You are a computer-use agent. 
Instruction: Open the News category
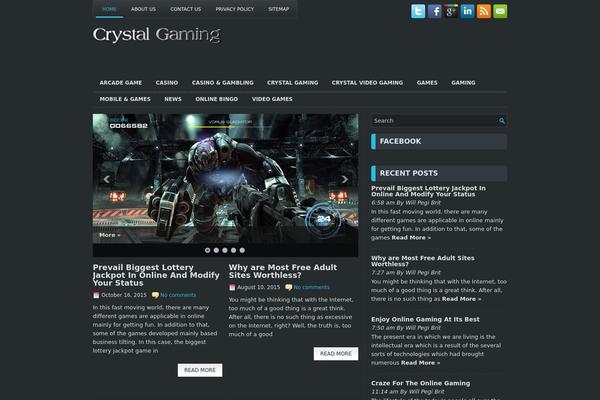click(173, 99)
